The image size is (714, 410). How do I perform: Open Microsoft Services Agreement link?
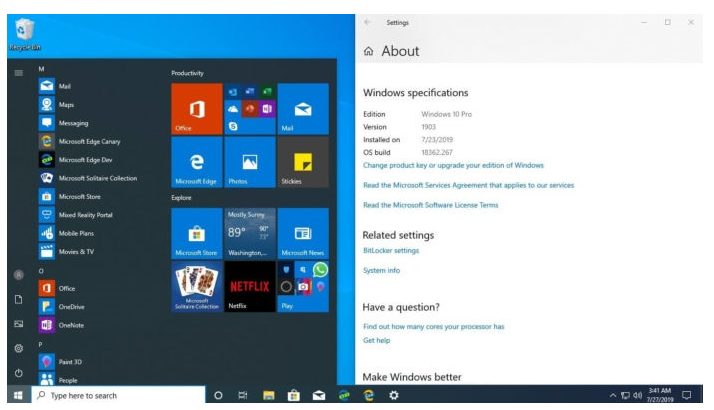click(468, 185)
